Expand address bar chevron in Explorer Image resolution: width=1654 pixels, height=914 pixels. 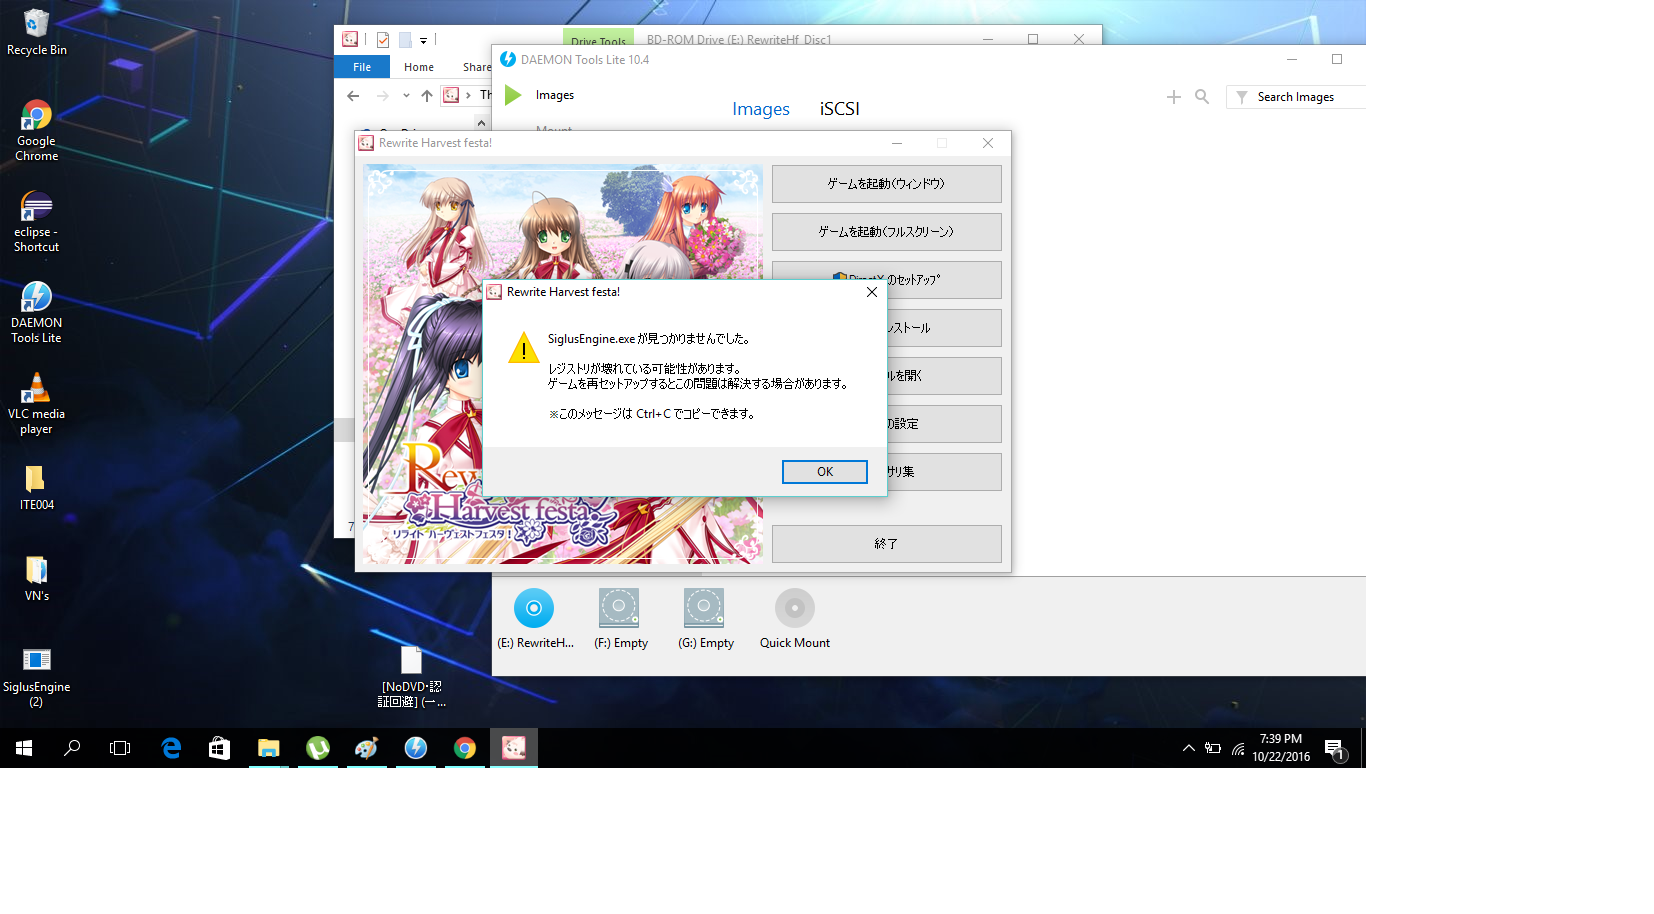coord(468,96)
